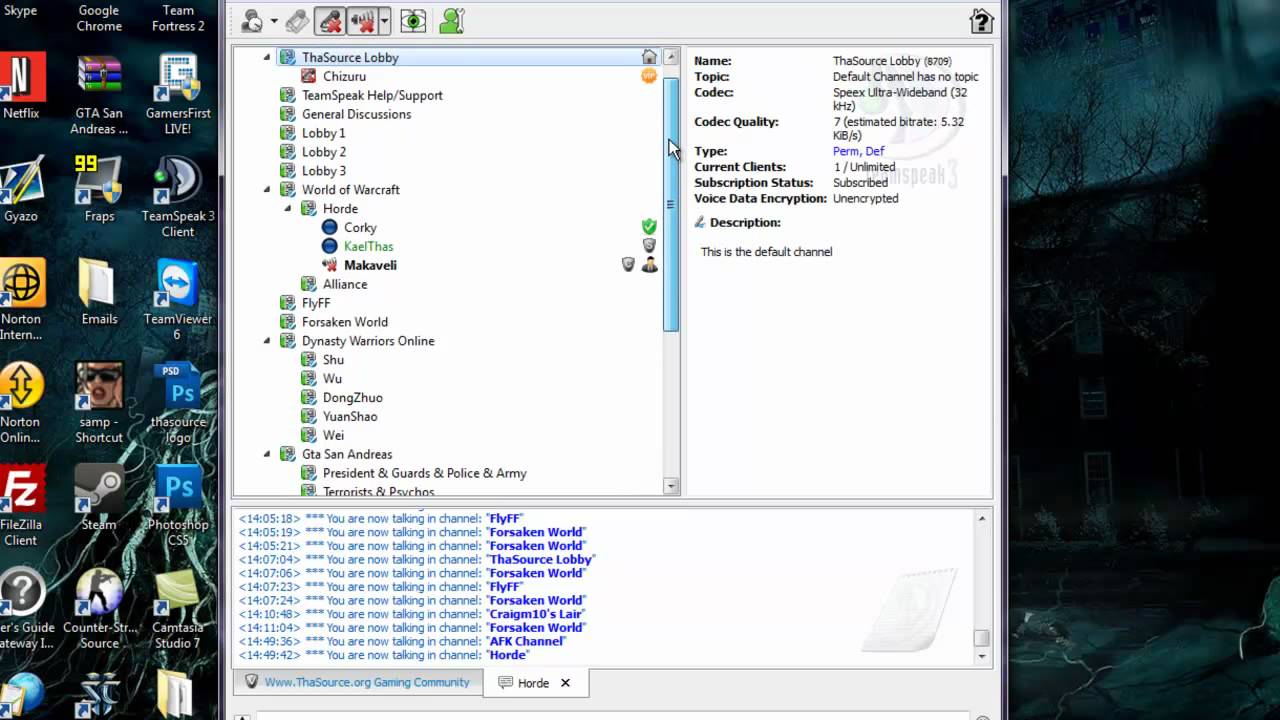Click Makaveli's grey shield icon
Image resolution: width=1280 pixels, height=720 pixels.
point(628,265)
